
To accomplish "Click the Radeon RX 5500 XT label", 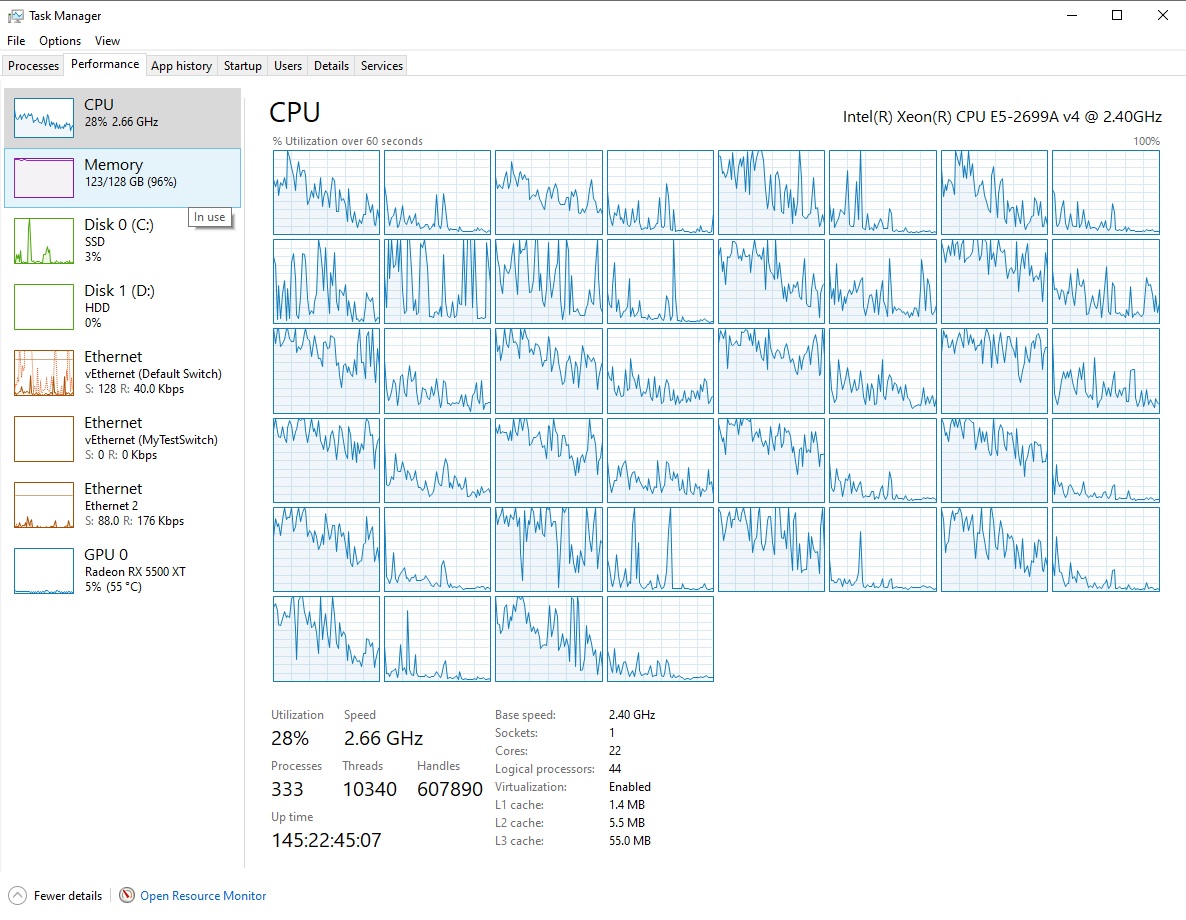I will 135,572.
